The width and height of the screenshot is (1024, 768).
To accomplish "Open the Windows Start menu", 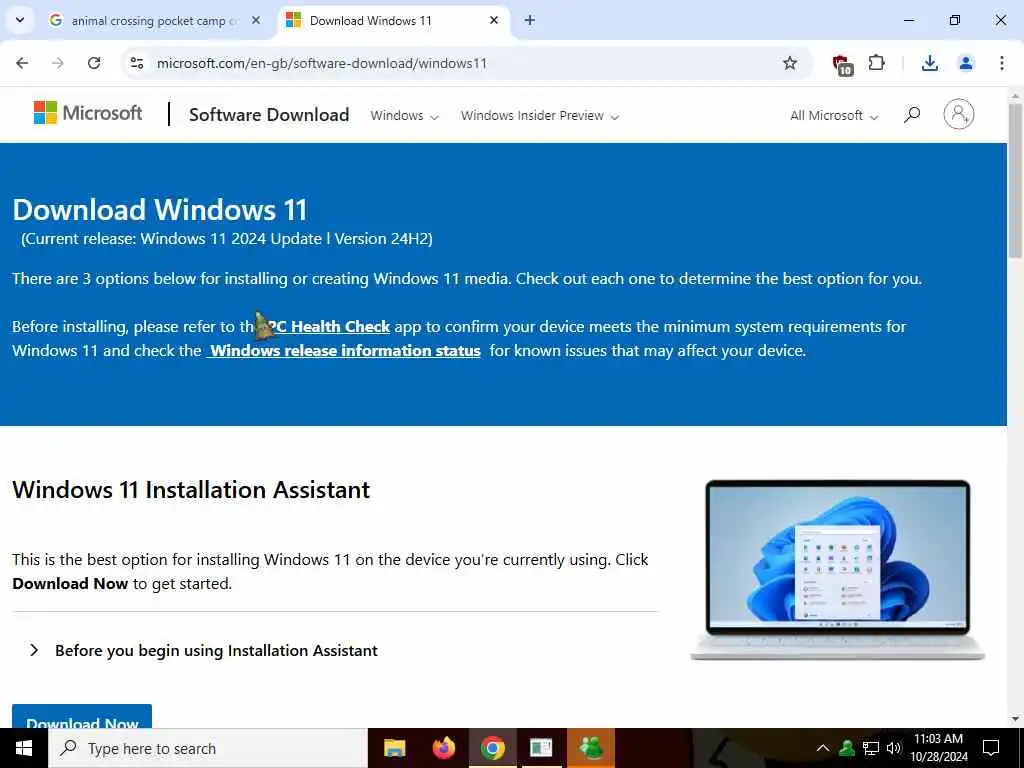I will (x=24, y=748).
